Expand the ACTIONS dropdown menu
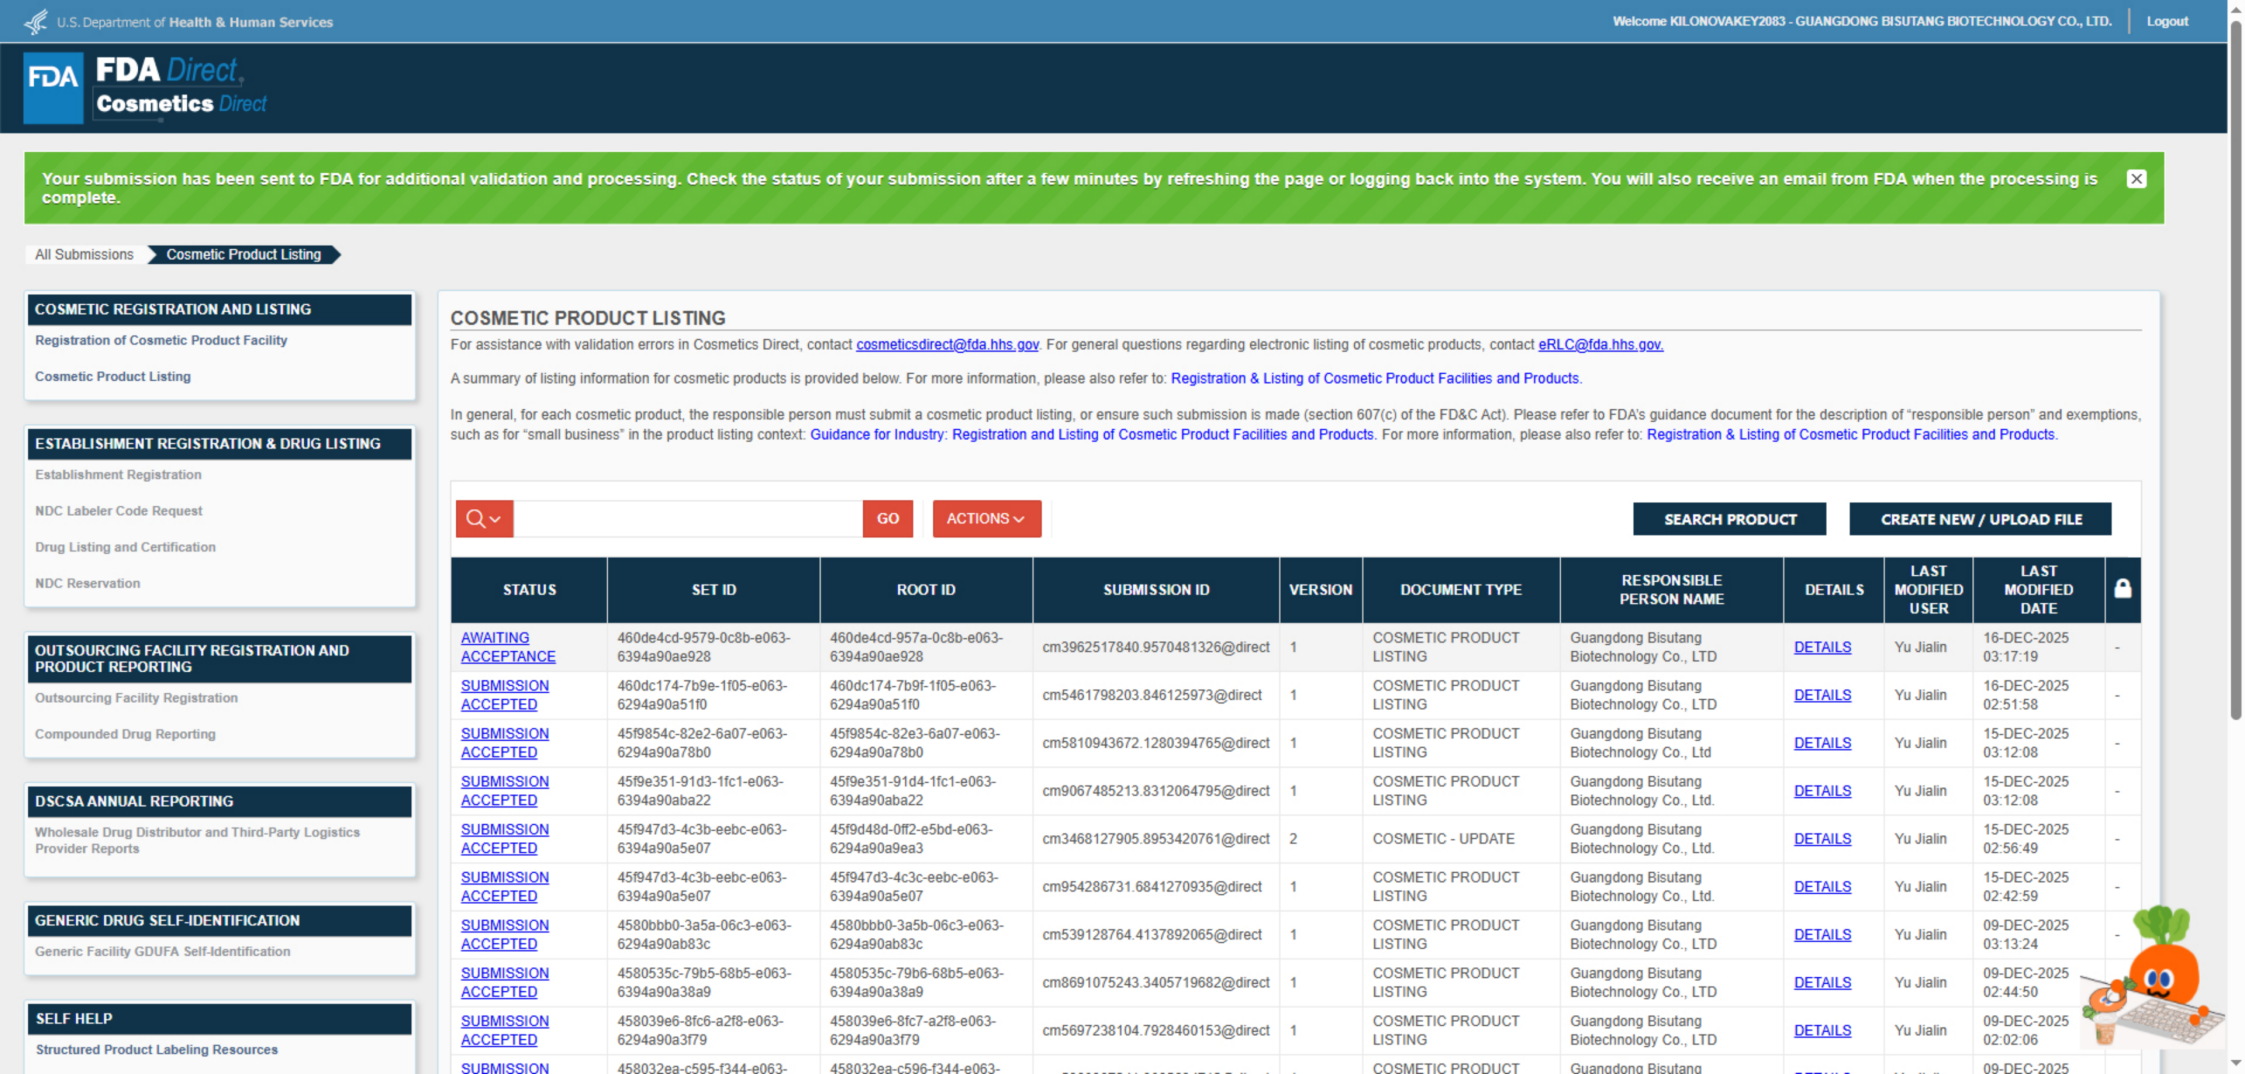This screenshot has width=2245, height=1074. (x=986, y=519)
